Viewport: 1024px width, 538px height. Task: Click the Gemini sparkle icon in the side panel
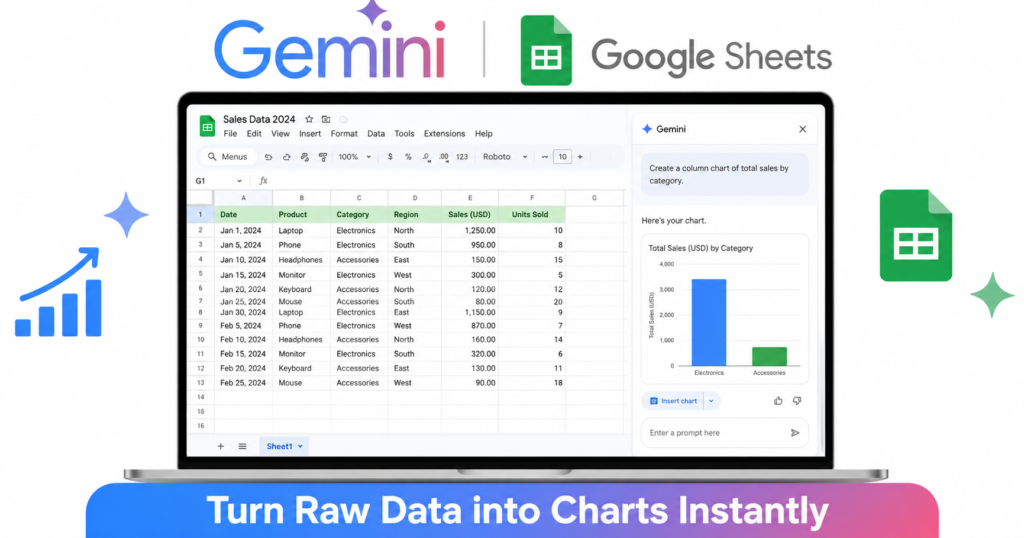[647, 129]
